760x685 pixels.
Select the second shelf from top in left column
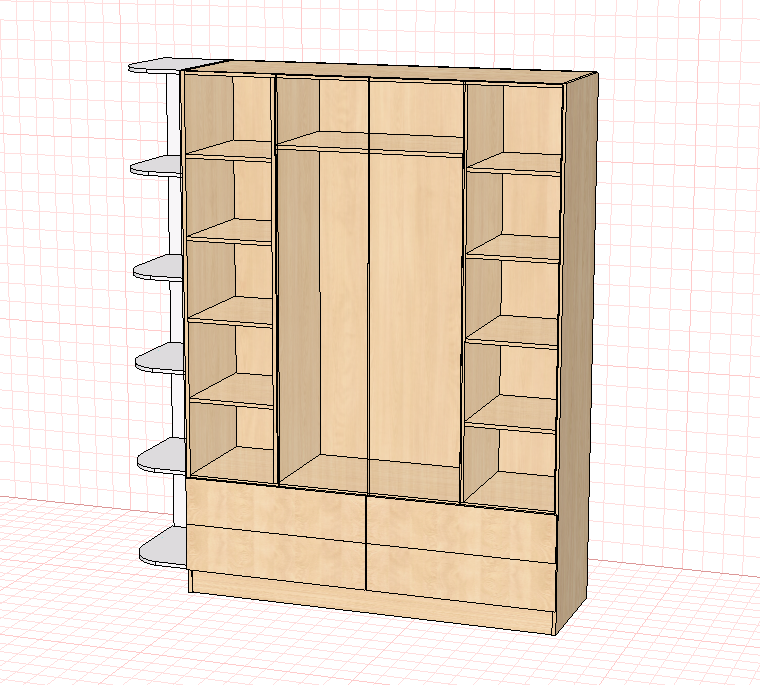(x=230, y=230)
